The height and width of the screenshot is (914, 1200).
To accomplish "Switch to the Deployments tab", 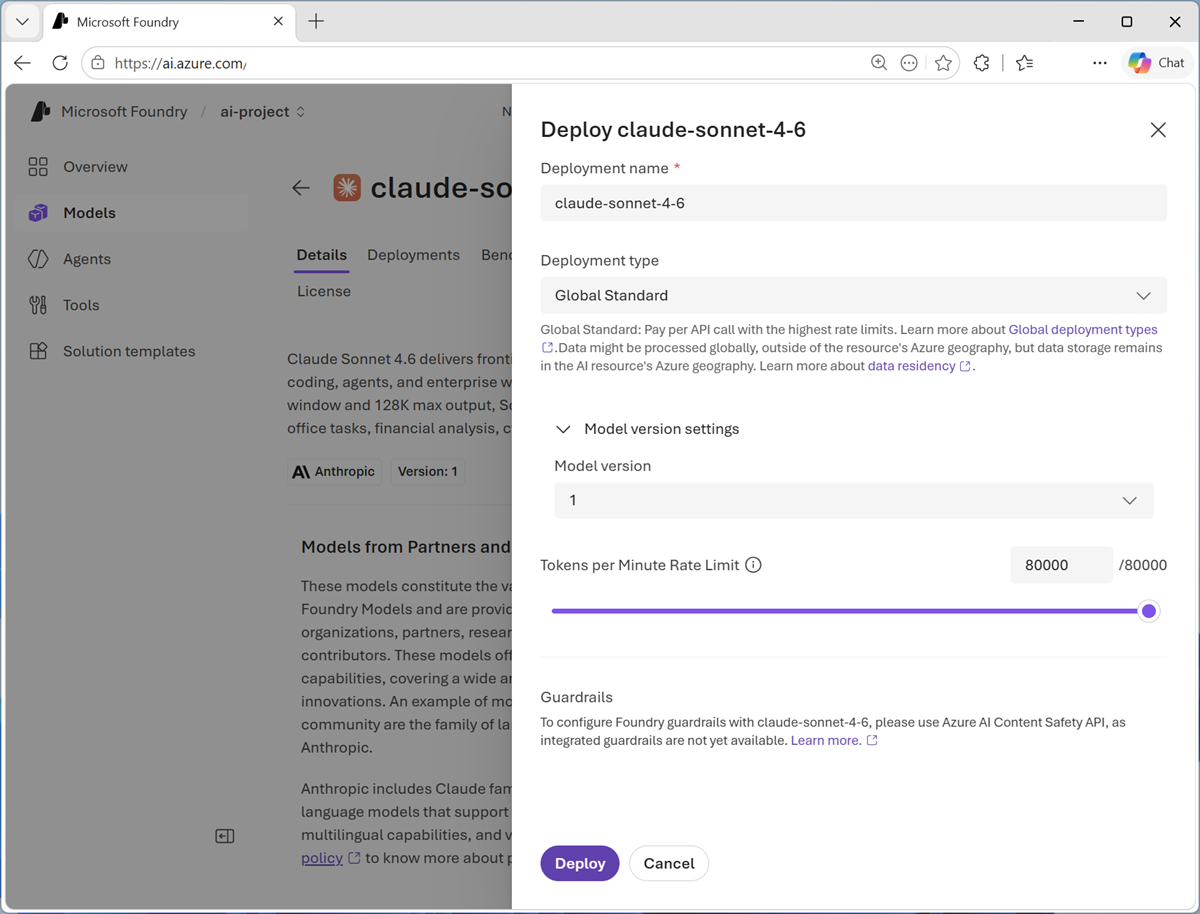I will pyautogui.click(x=413, y=255).
